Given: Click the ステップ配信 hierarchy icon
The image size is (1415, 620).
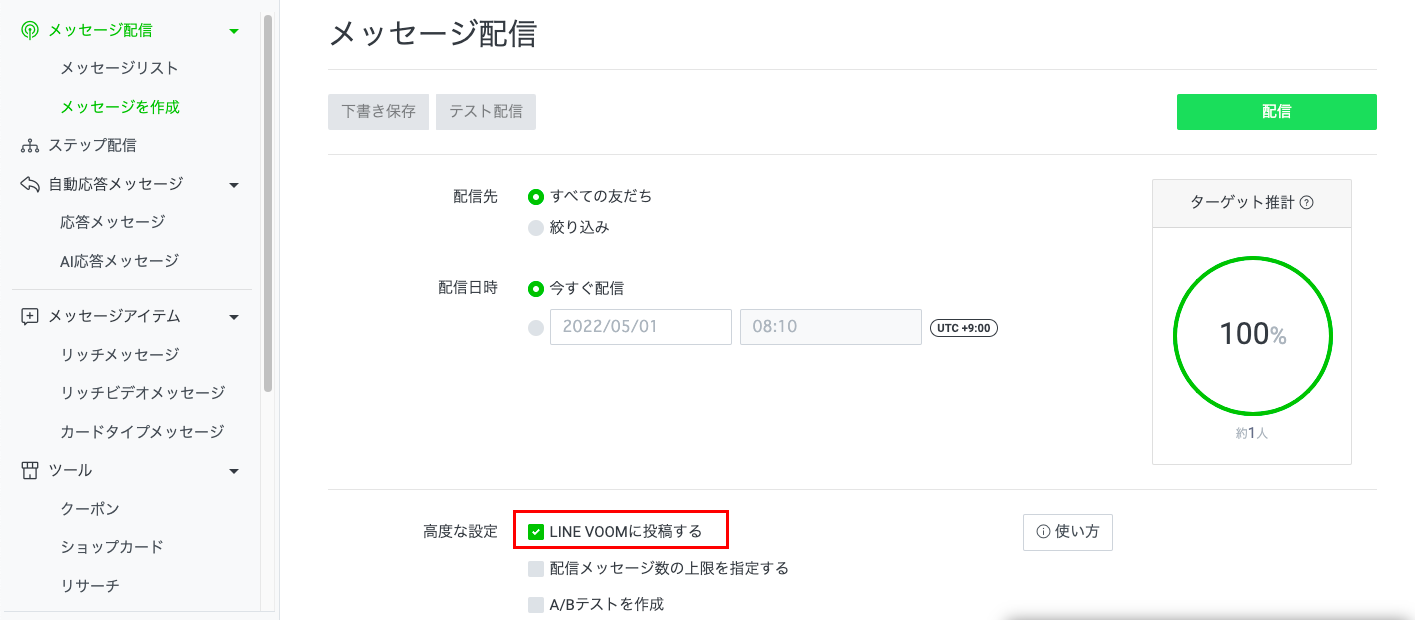Looking at the screenshot, I should click(x=30, y=146).
